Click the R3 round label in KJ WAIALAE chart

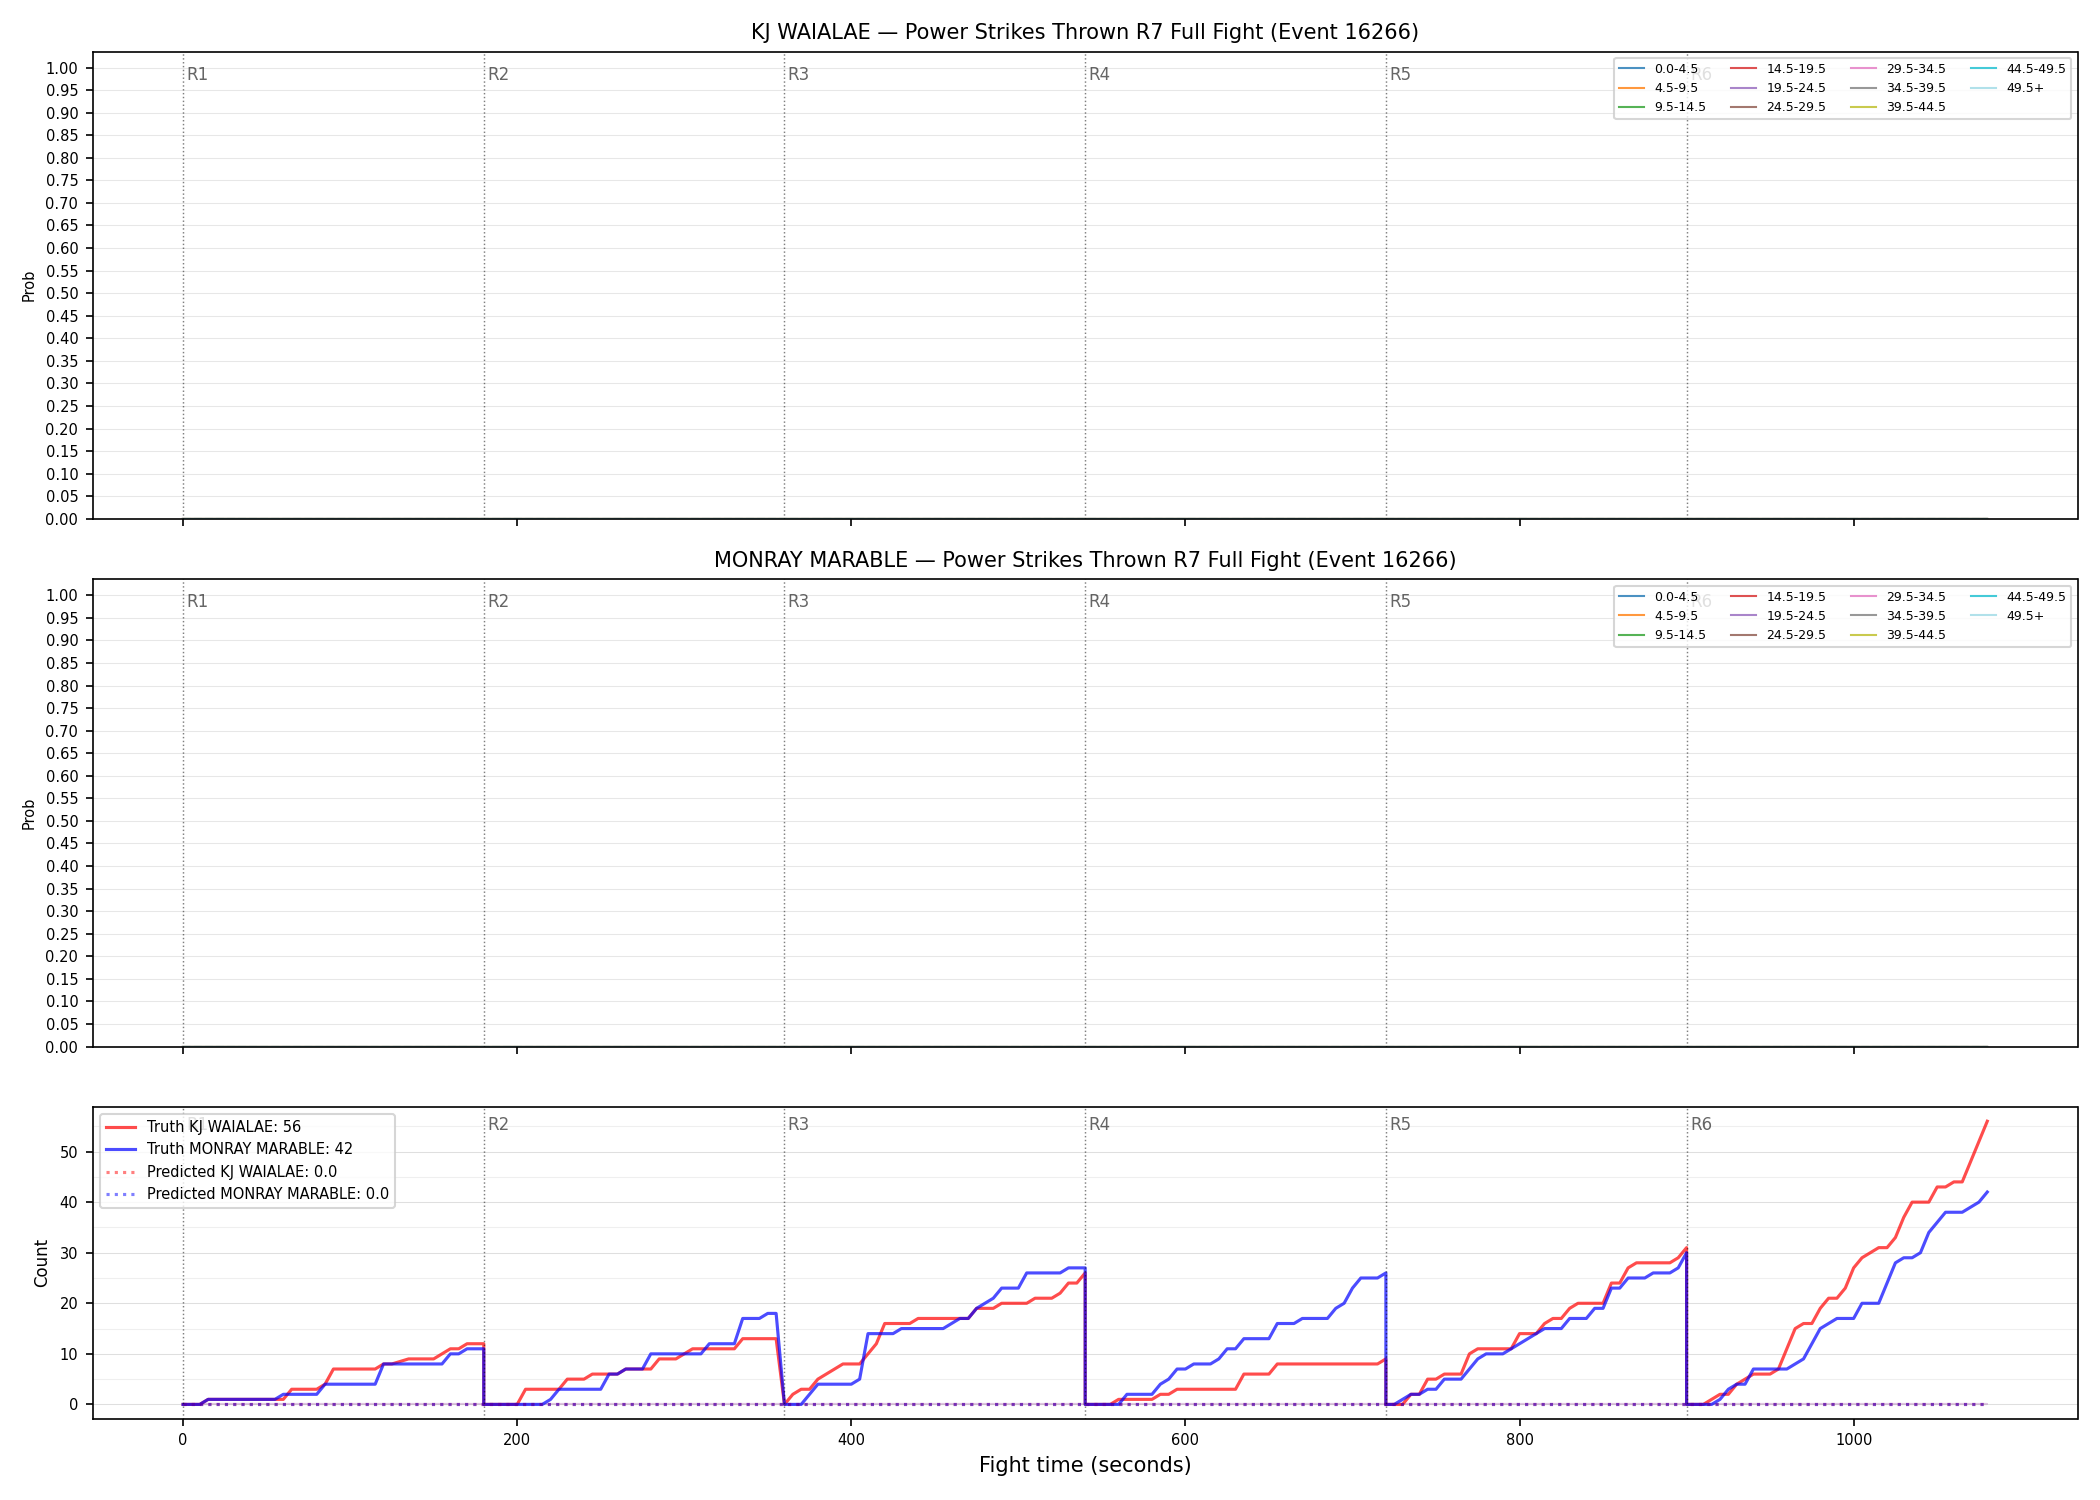click(x=798, y=74)
